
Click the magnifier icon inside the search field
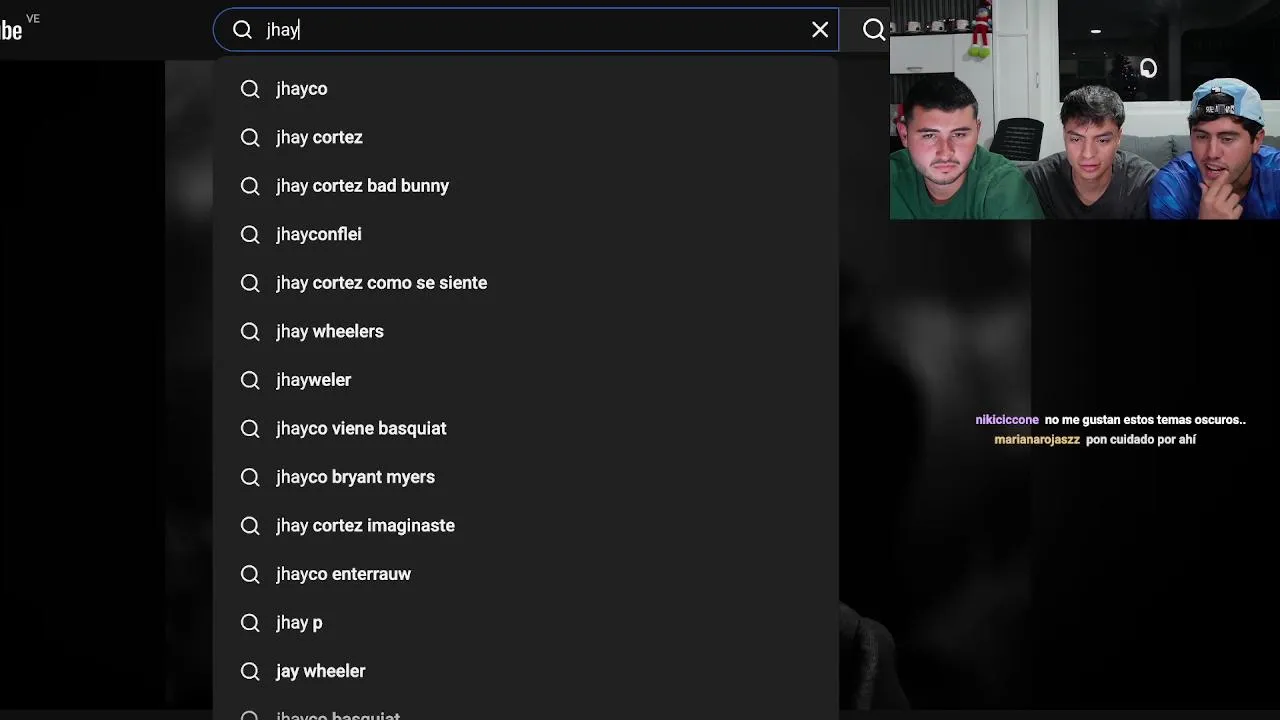[242, 30]
